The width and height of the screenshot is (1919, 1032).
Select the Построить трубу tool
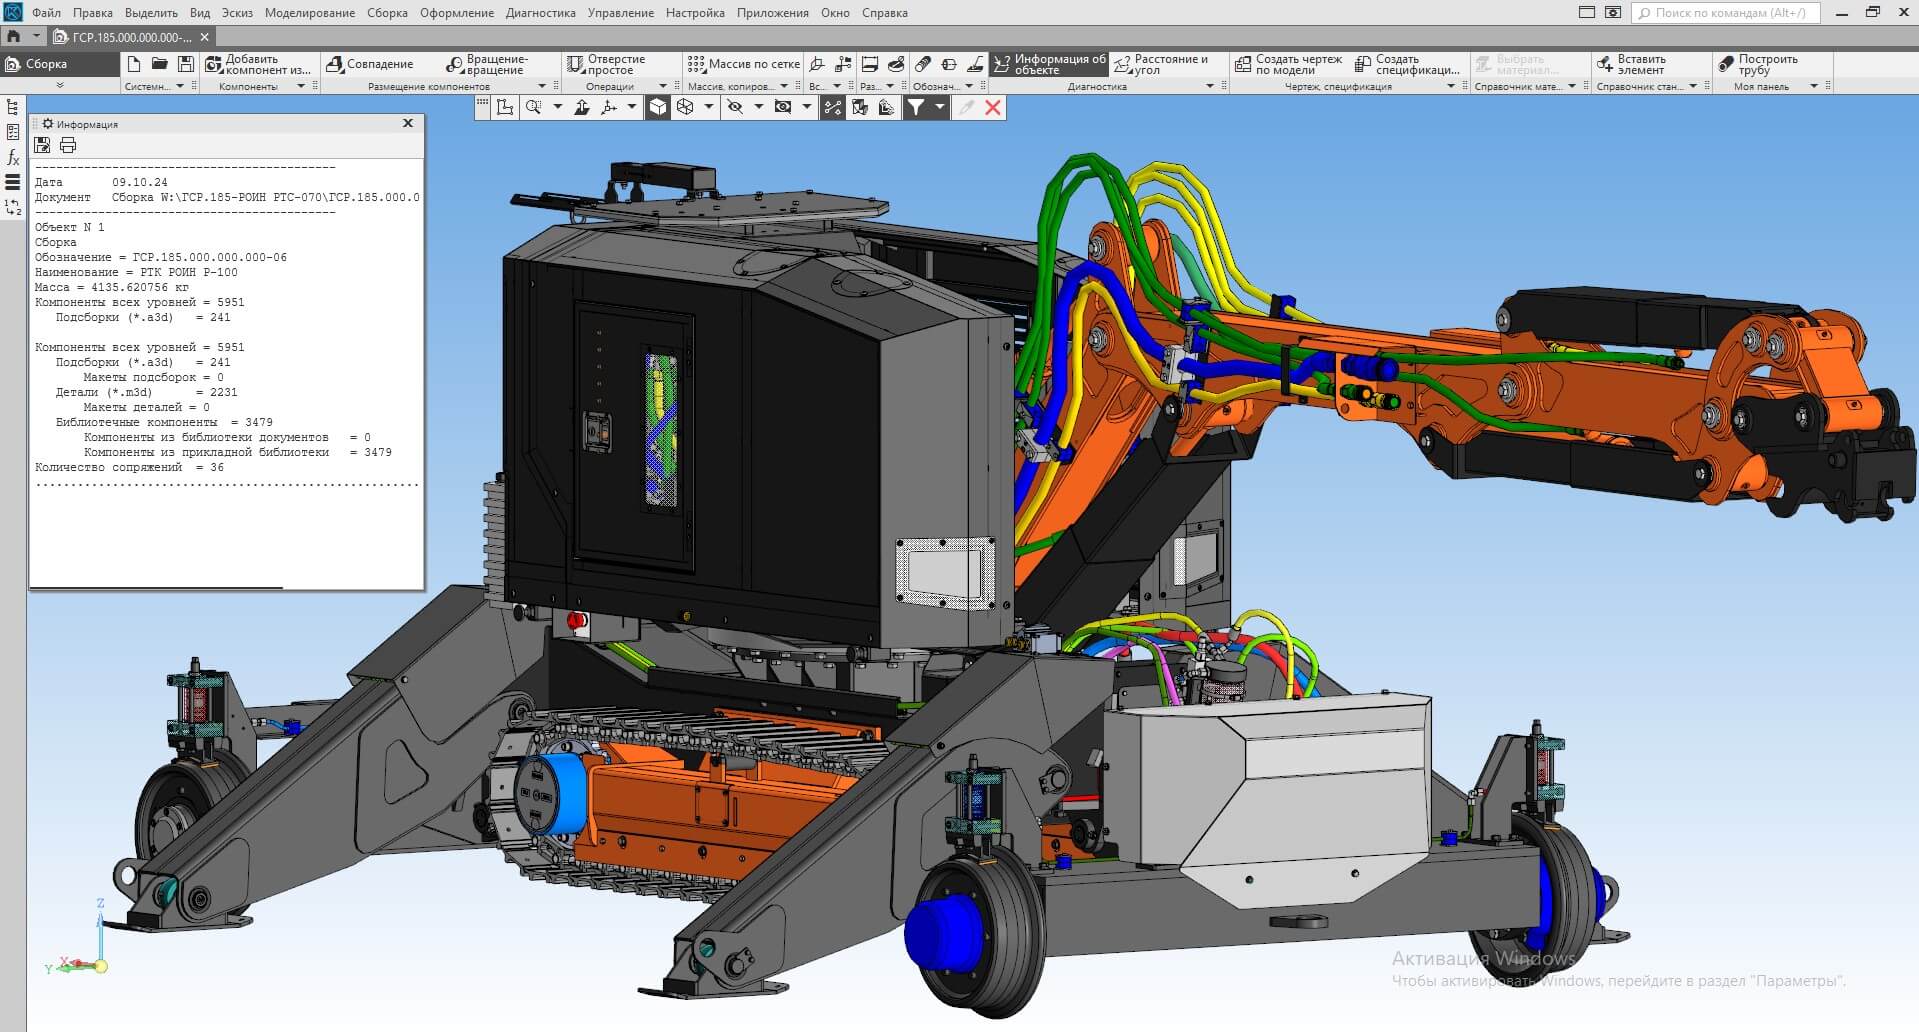pos(1758,65)
